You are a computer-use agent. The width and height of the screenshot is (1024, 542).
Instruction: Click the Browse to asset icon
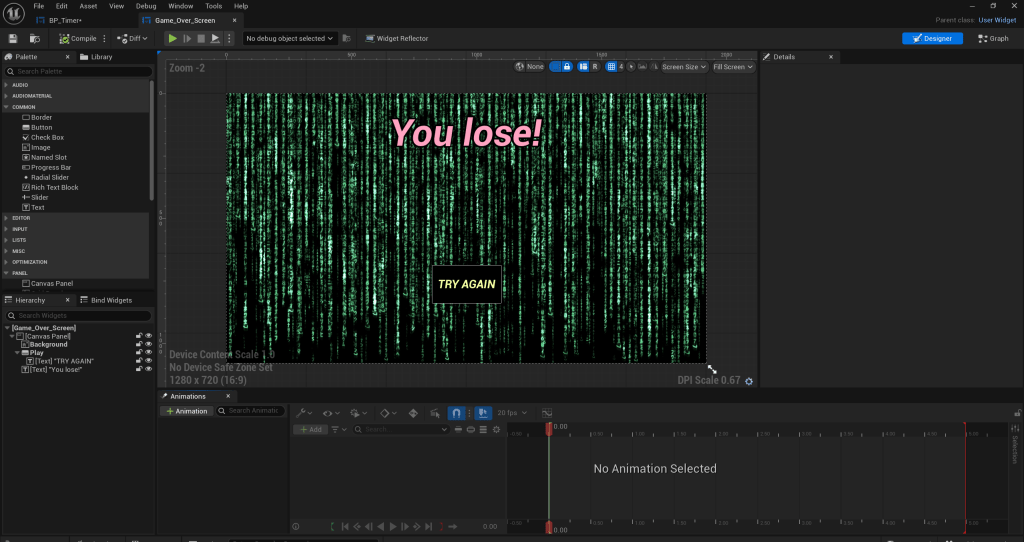(x=34, y=38)
